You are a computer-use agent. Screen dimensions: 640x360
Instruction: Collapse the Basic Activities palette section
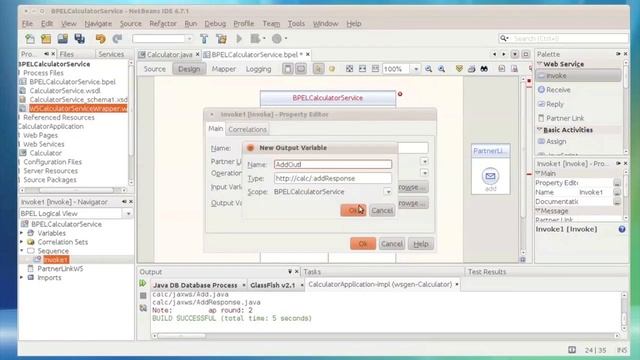click(539, 130)
